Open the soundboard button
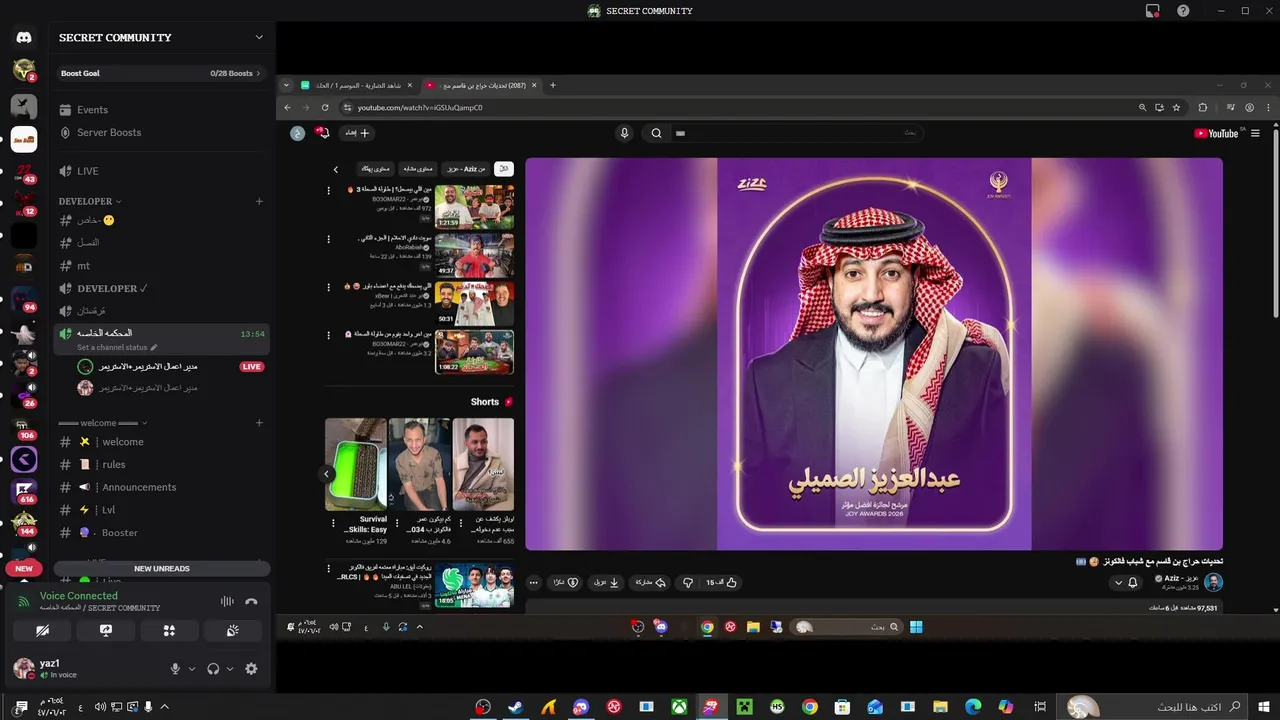This screenshot has width=1280, height=720. (x=232, y=631)
